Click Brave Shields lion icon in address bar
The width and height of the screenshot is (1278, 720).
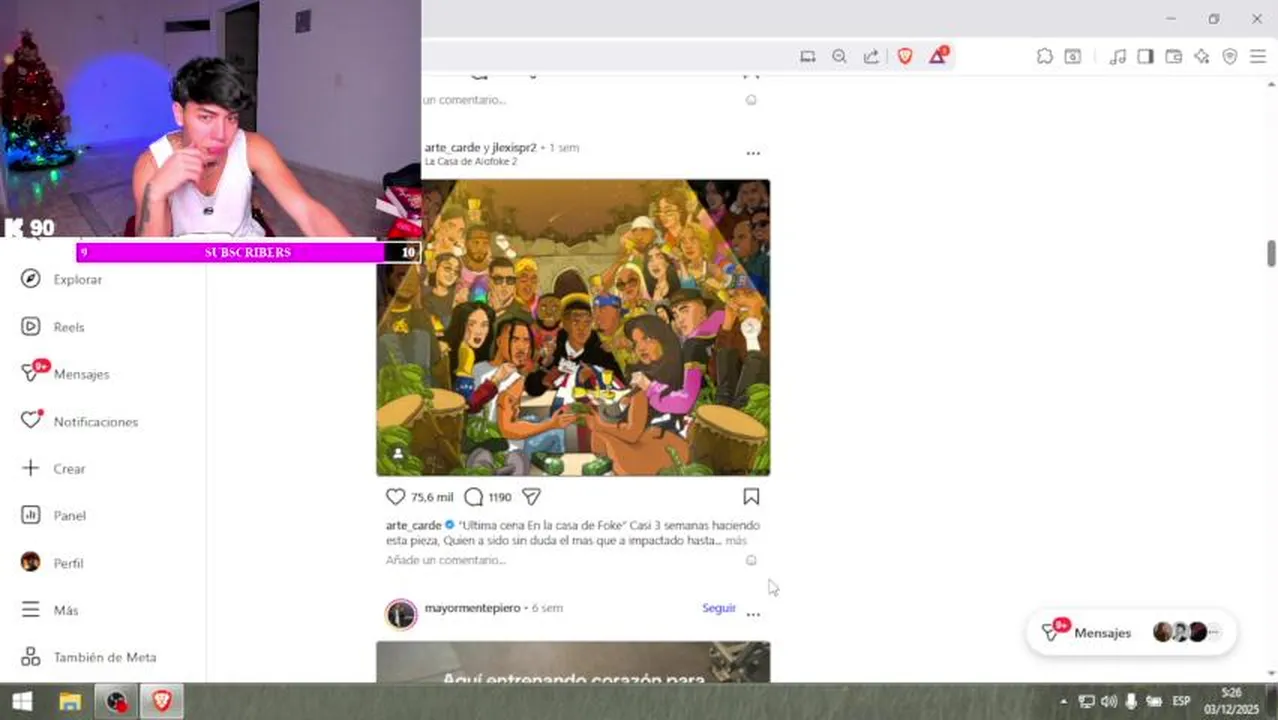point(905,57)
